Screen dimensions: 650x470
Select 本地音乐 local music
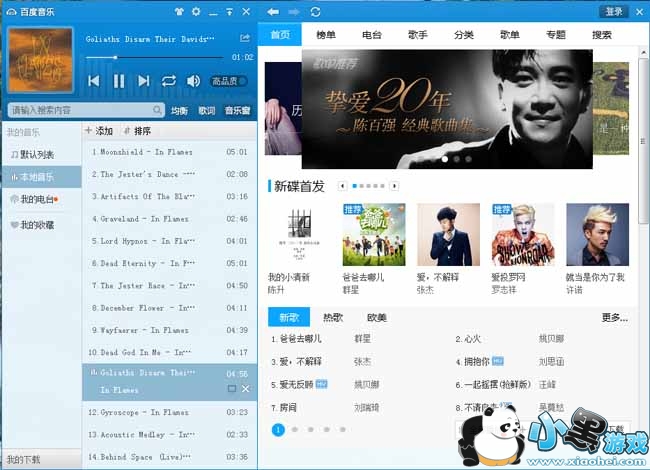point(41,177)
